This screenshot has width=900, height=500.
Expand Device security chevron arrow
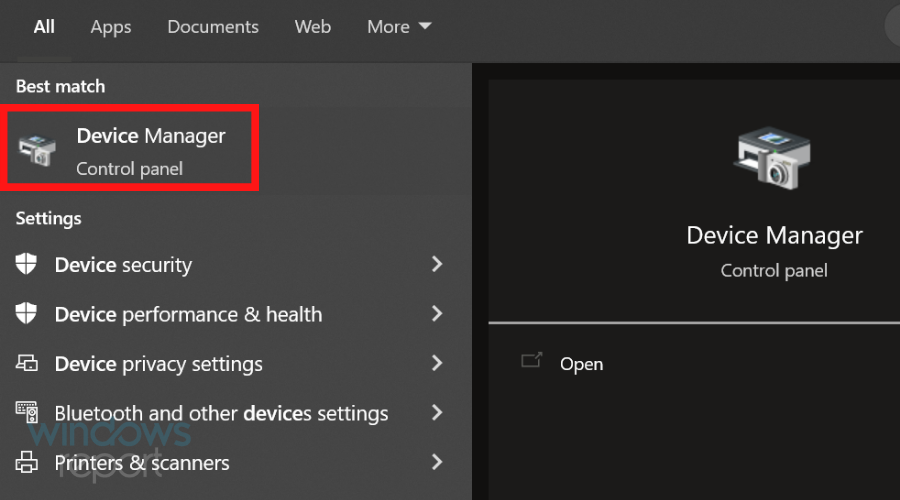[437, 264]
